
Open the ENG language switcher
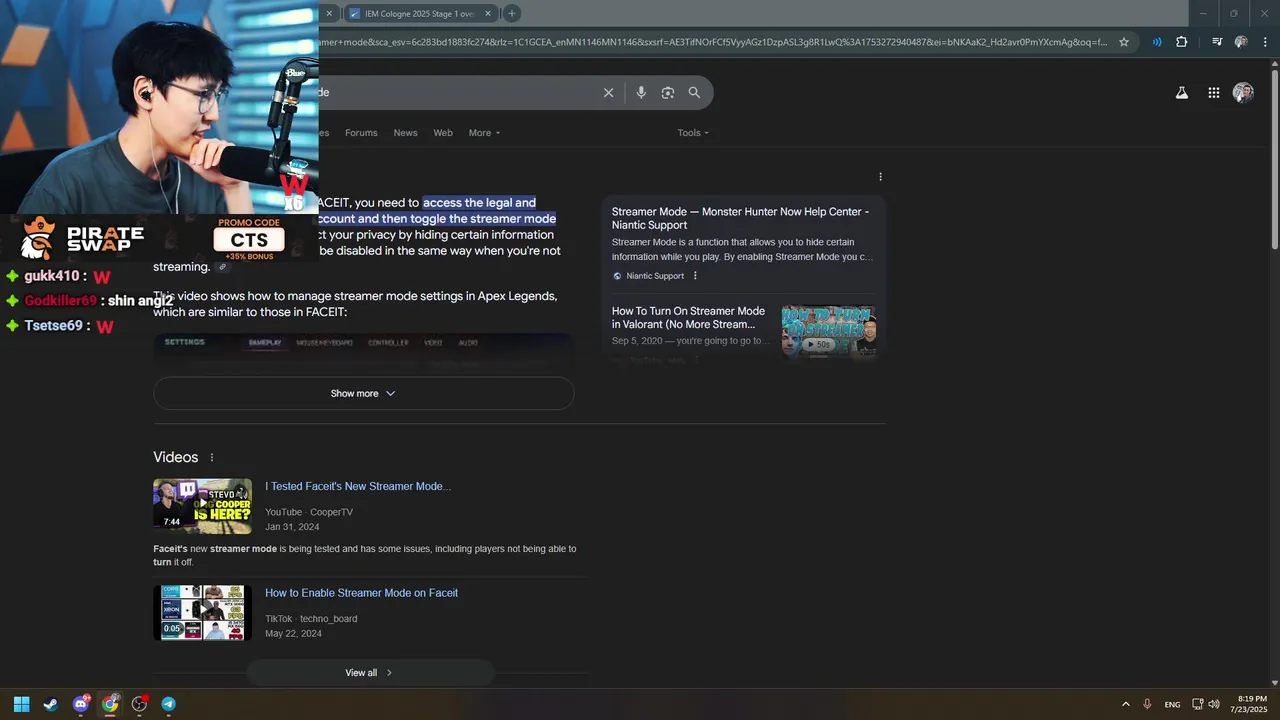(x=1172, y=704)
